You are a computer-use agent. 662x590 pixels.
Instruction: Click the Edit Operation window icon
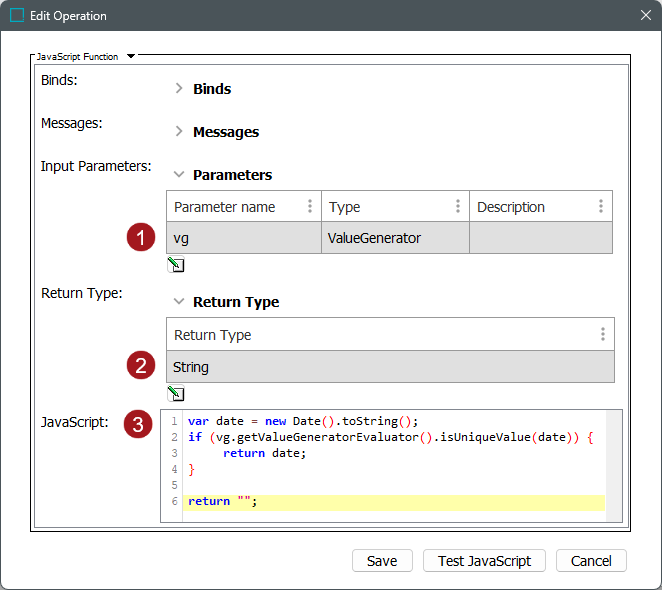click(17, 16)
